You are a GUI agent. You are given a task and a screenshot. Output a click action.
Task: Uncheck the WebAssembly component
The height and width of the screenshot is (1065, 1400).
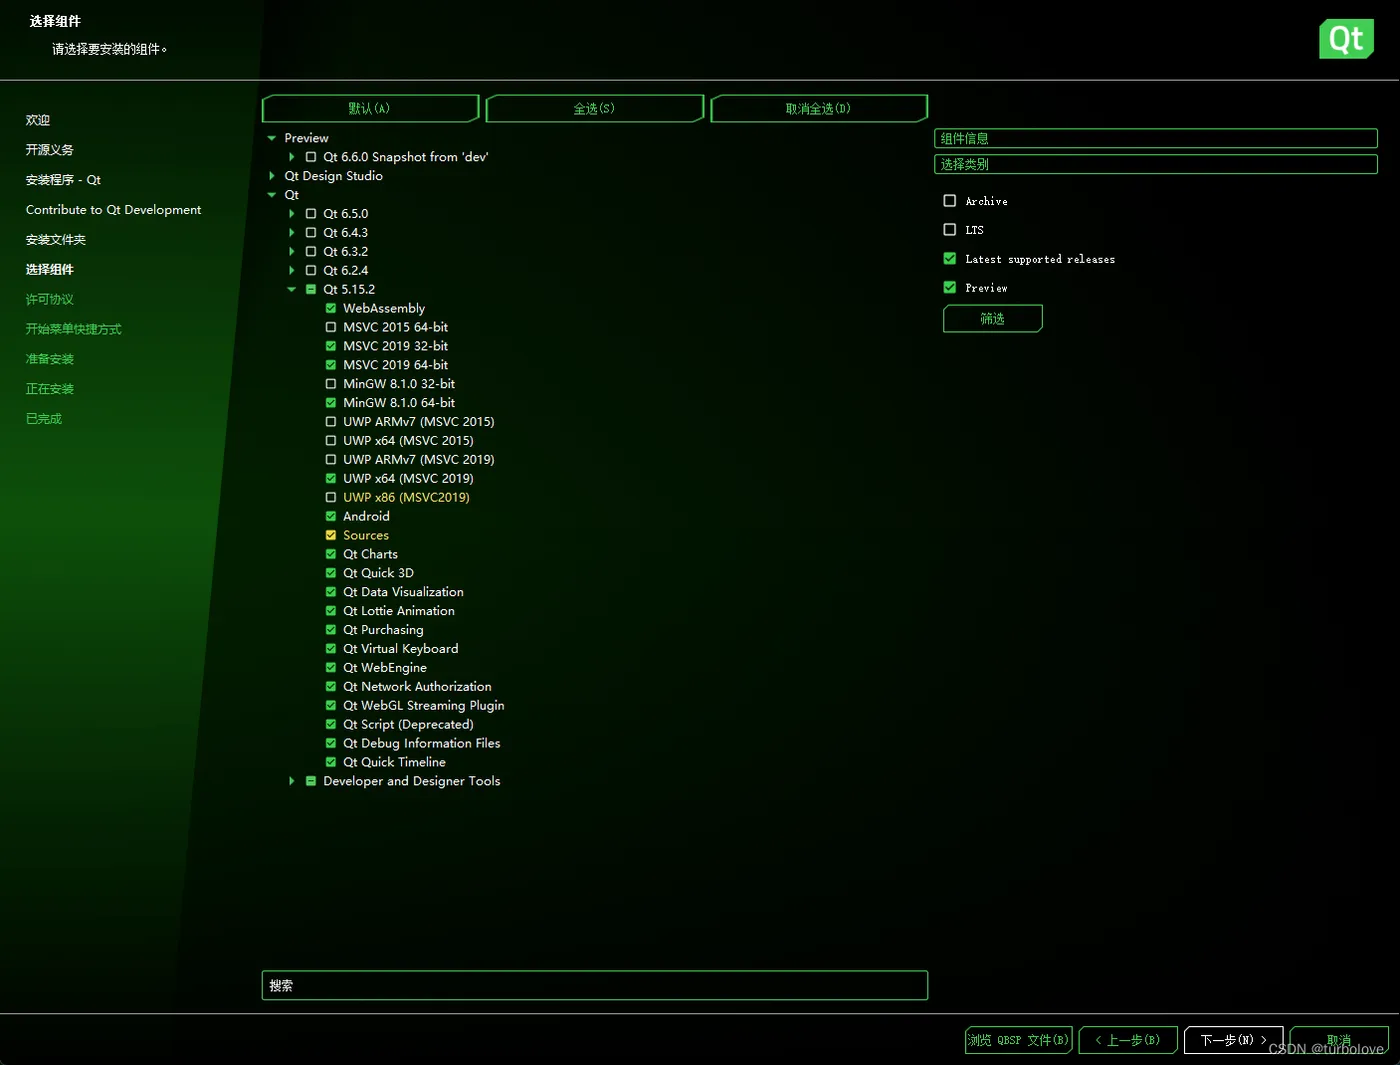[x=331, y=308]
